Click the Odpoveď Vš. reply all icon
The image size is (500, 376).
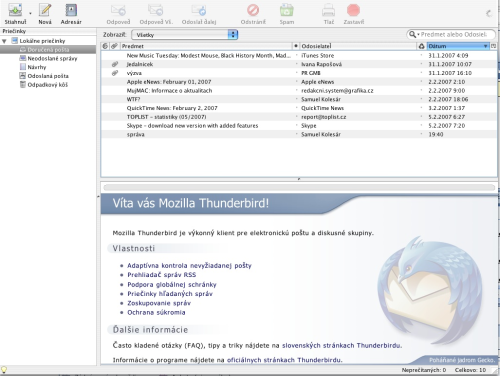(156, 10)
